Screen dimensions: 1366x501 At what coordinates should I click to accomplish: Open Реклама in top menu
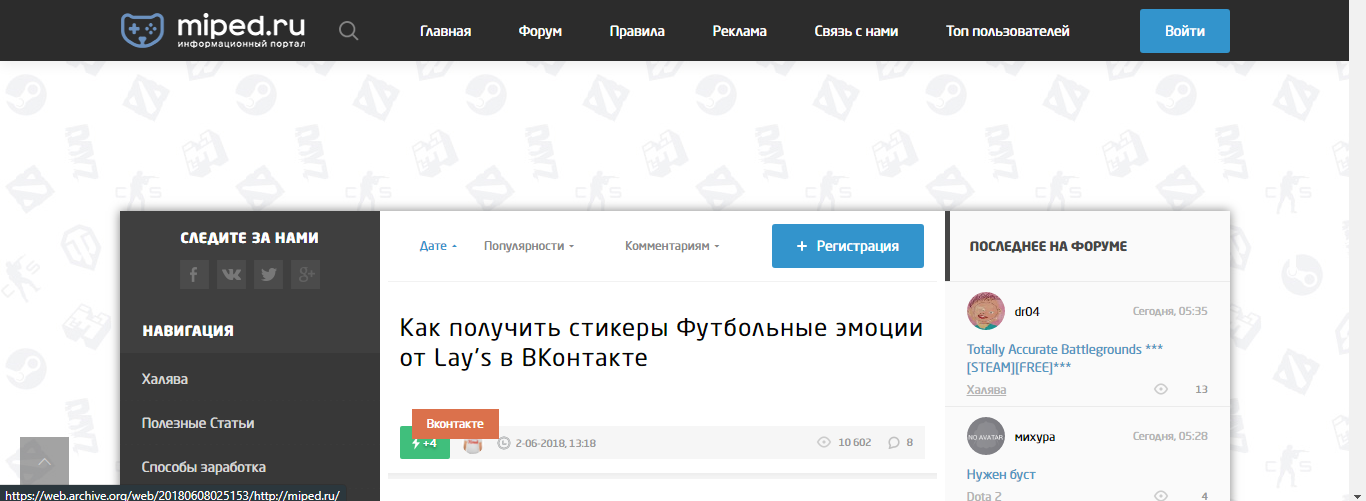tap(740, 31)
